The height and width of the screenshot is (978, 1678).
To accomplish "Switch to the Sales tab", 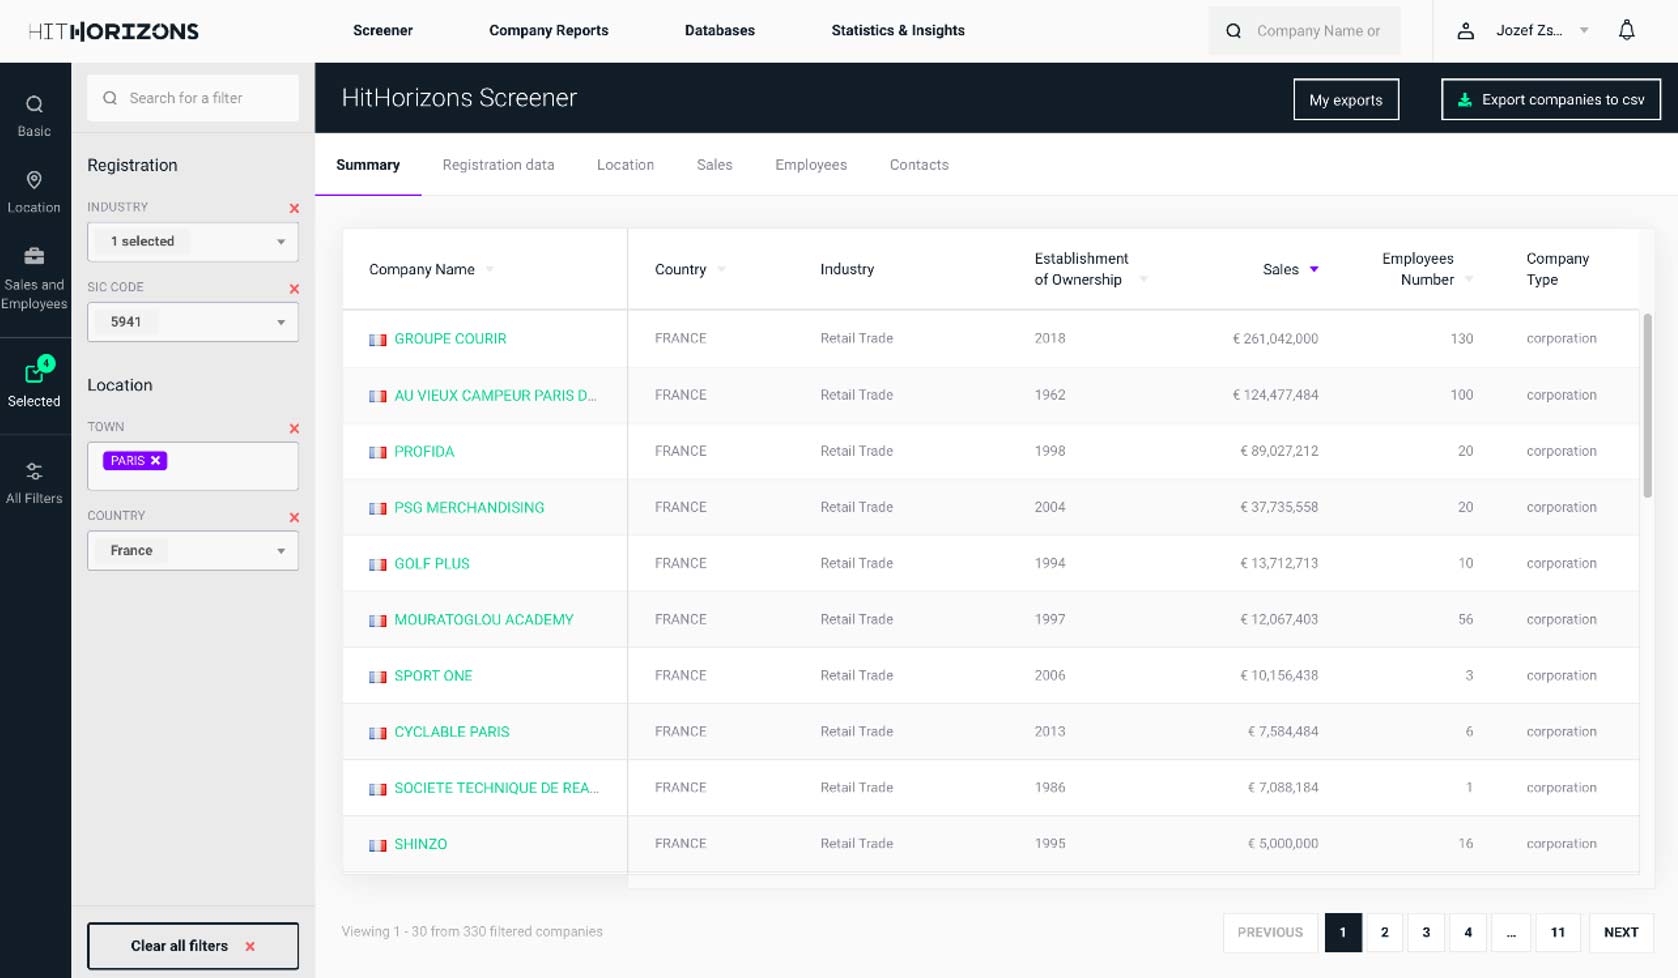I will coord(715,165).
